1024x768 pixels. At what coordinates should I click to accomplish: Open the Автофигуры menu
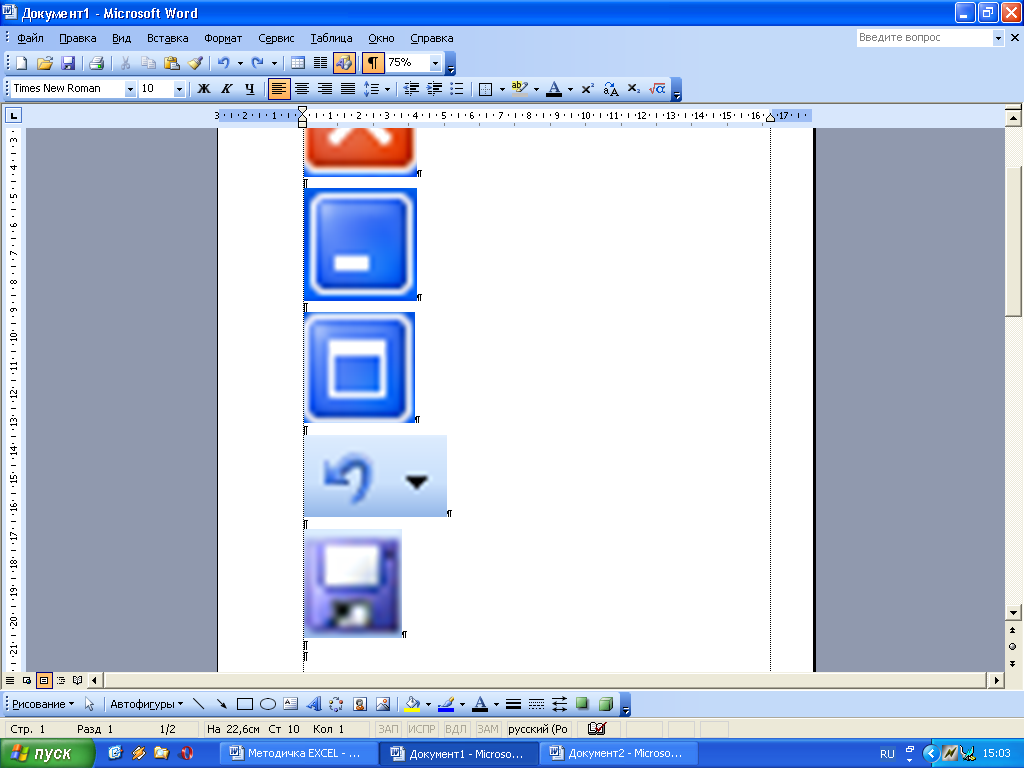pos(146,704)
